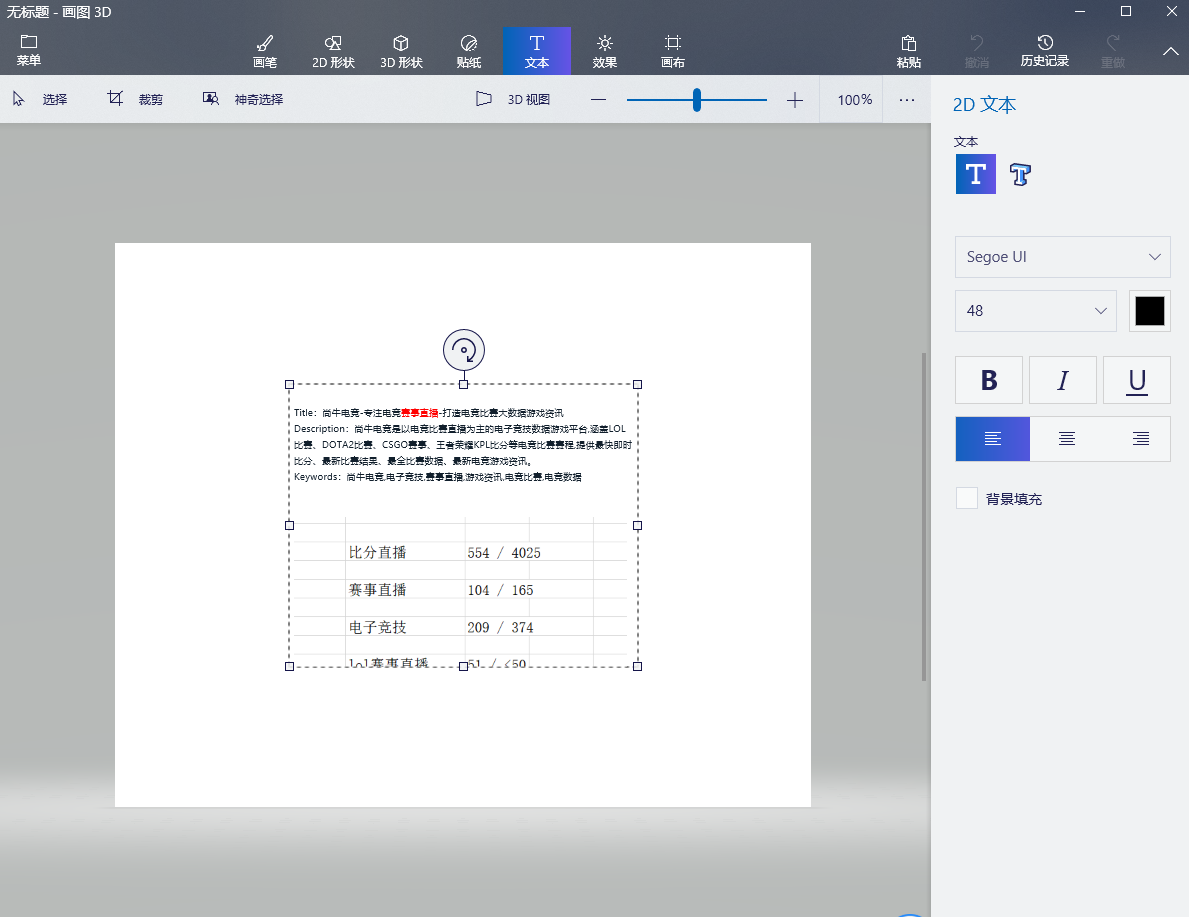Toggle italic I formatting
Viewport: 1189px width, 917px height.
[1062, 380]
